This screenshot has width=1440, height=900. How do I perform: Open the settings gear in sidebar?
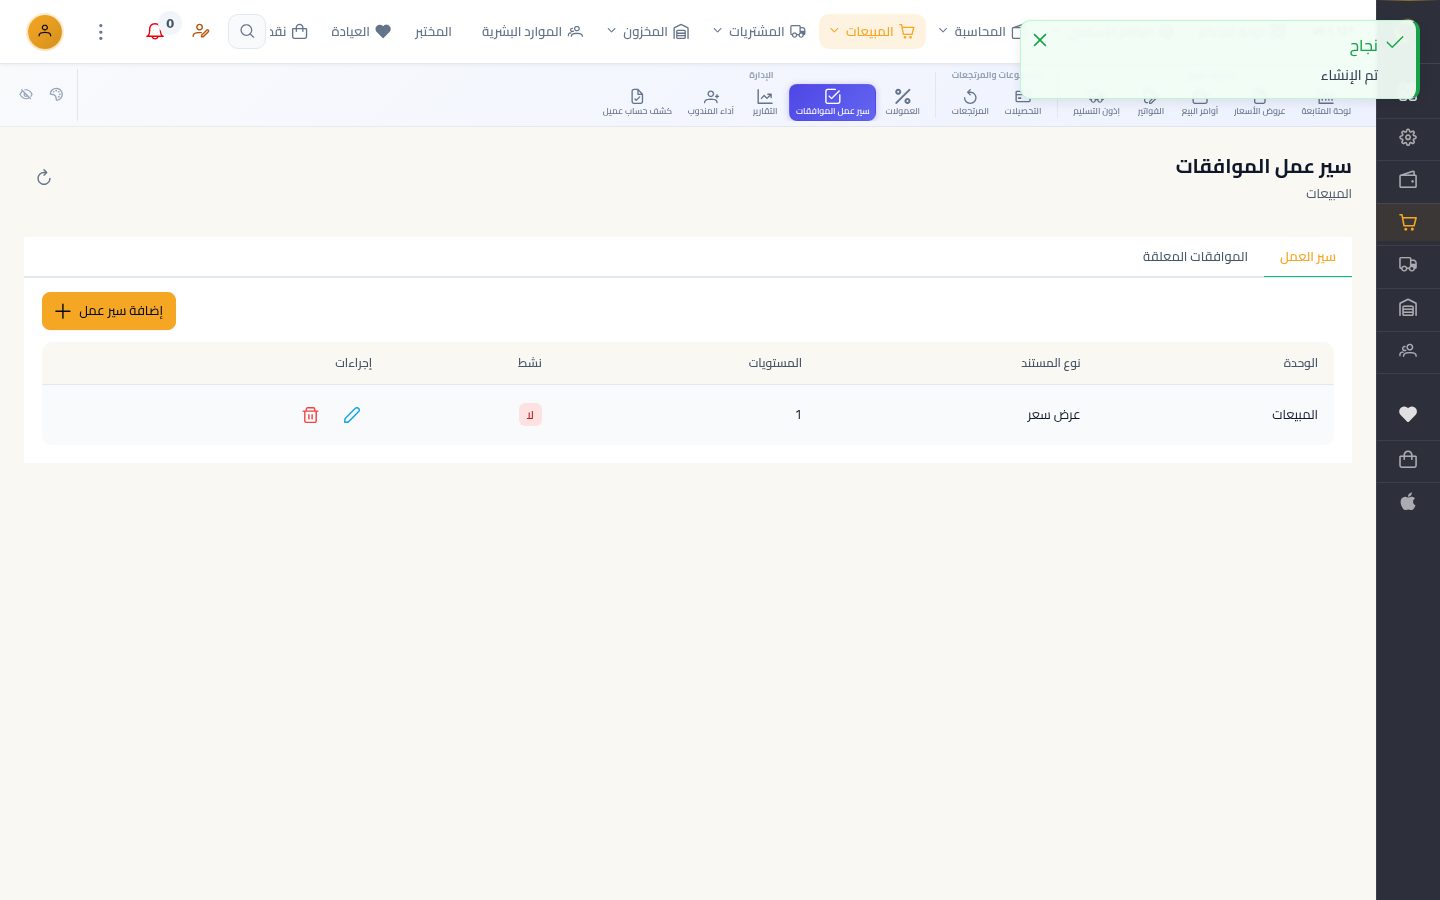point(1408,138)
